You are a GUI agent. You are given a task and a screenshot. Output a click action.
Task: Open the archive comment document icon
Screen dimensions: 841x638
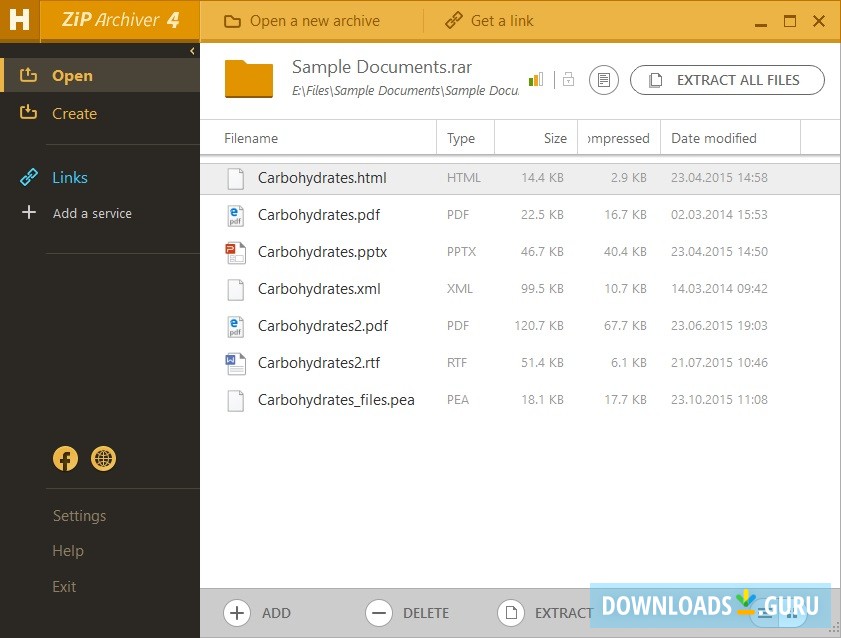(603, 80)
